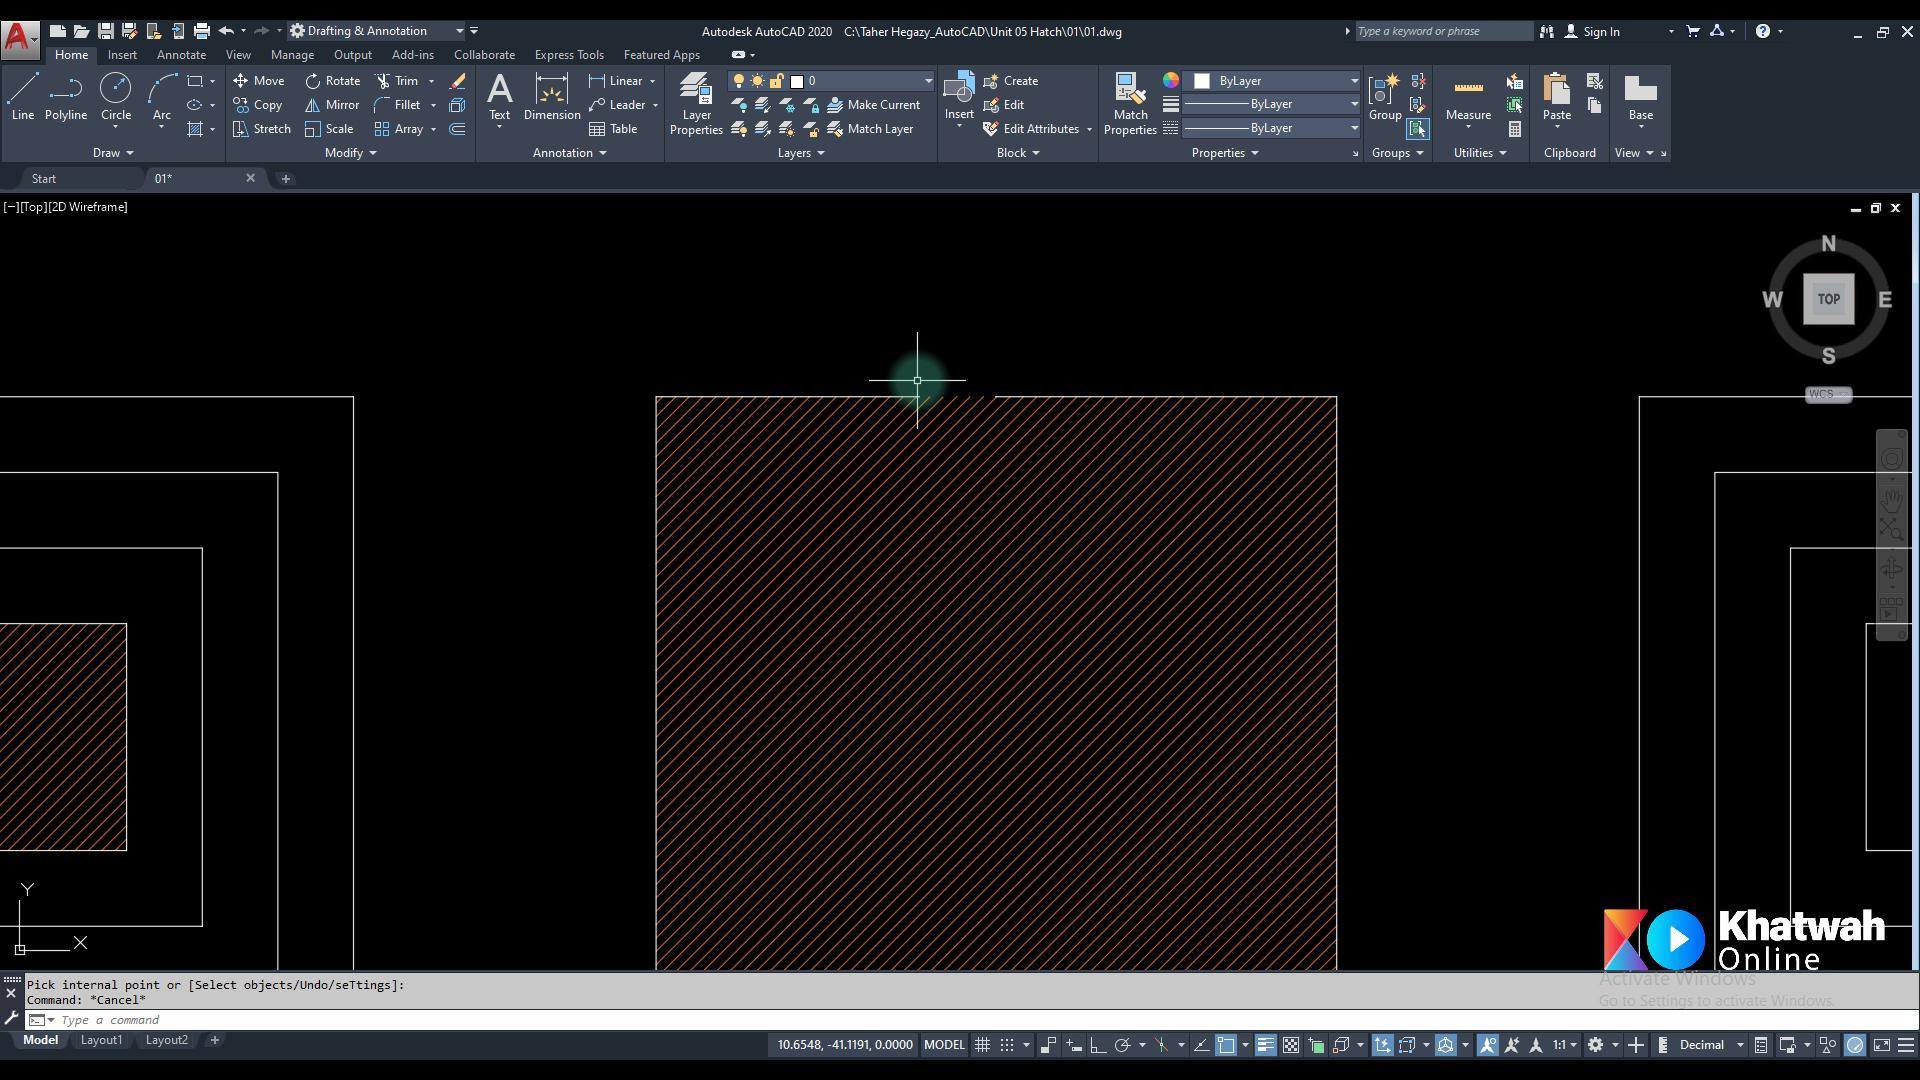Activate the Match Properties tool
1920x1080 pixels.
pos(1130,103)
